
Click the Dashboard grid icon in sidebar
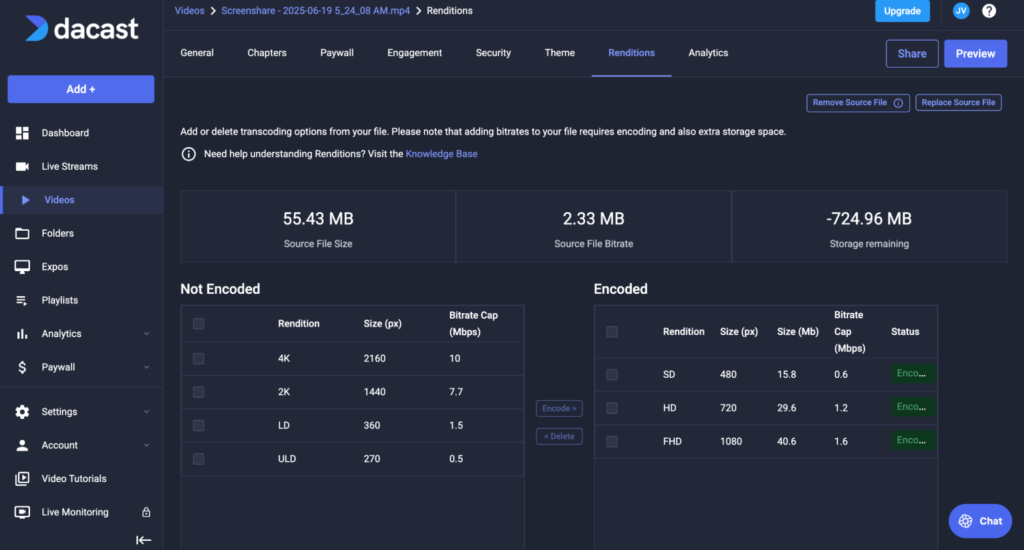[x=22, y=133]
